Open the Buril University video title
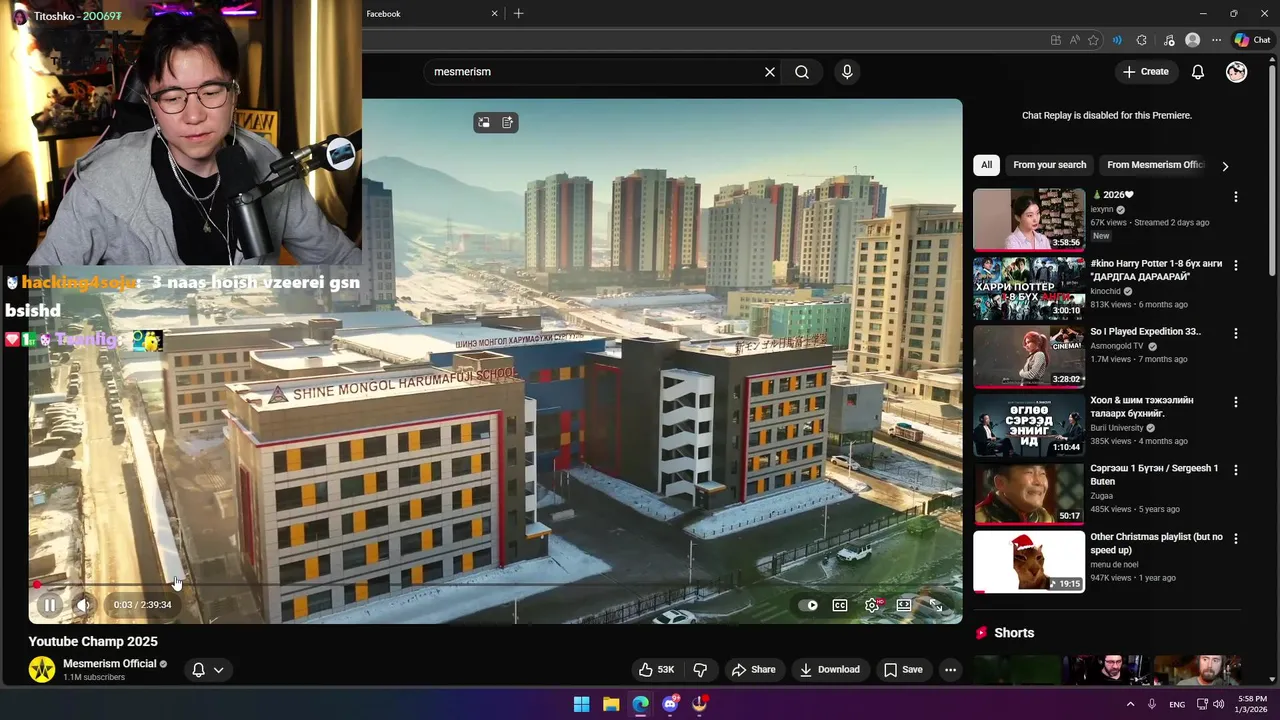This screenshot has height=720, width=1280. [x=1142, y=406]
